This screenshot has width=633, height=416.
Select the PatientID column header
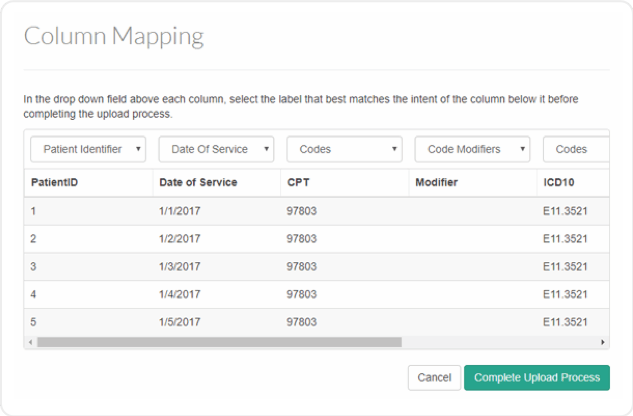click(x=54, y=183)
